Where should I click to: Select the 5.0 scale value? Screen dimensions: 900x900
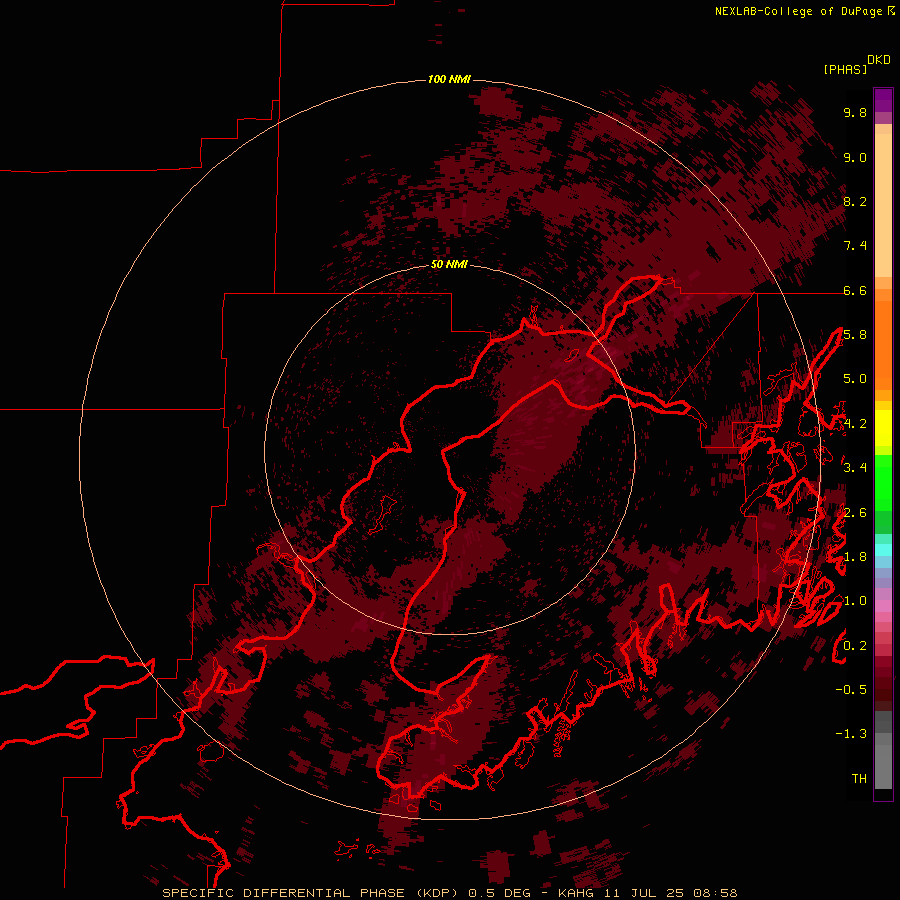pyautogui.click(x=855, y=379)
